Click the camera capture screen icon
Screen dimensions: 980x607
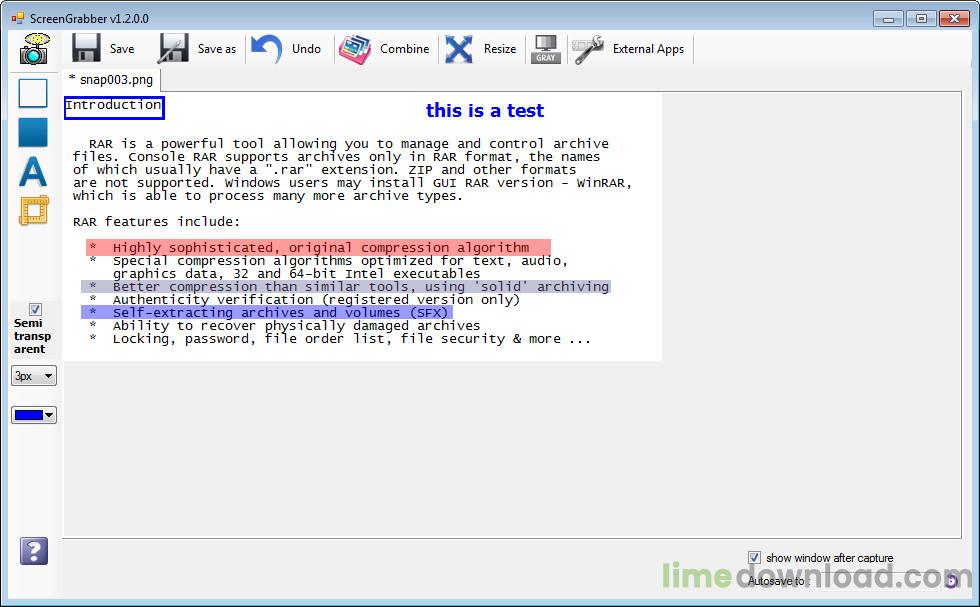click(34, 49)
